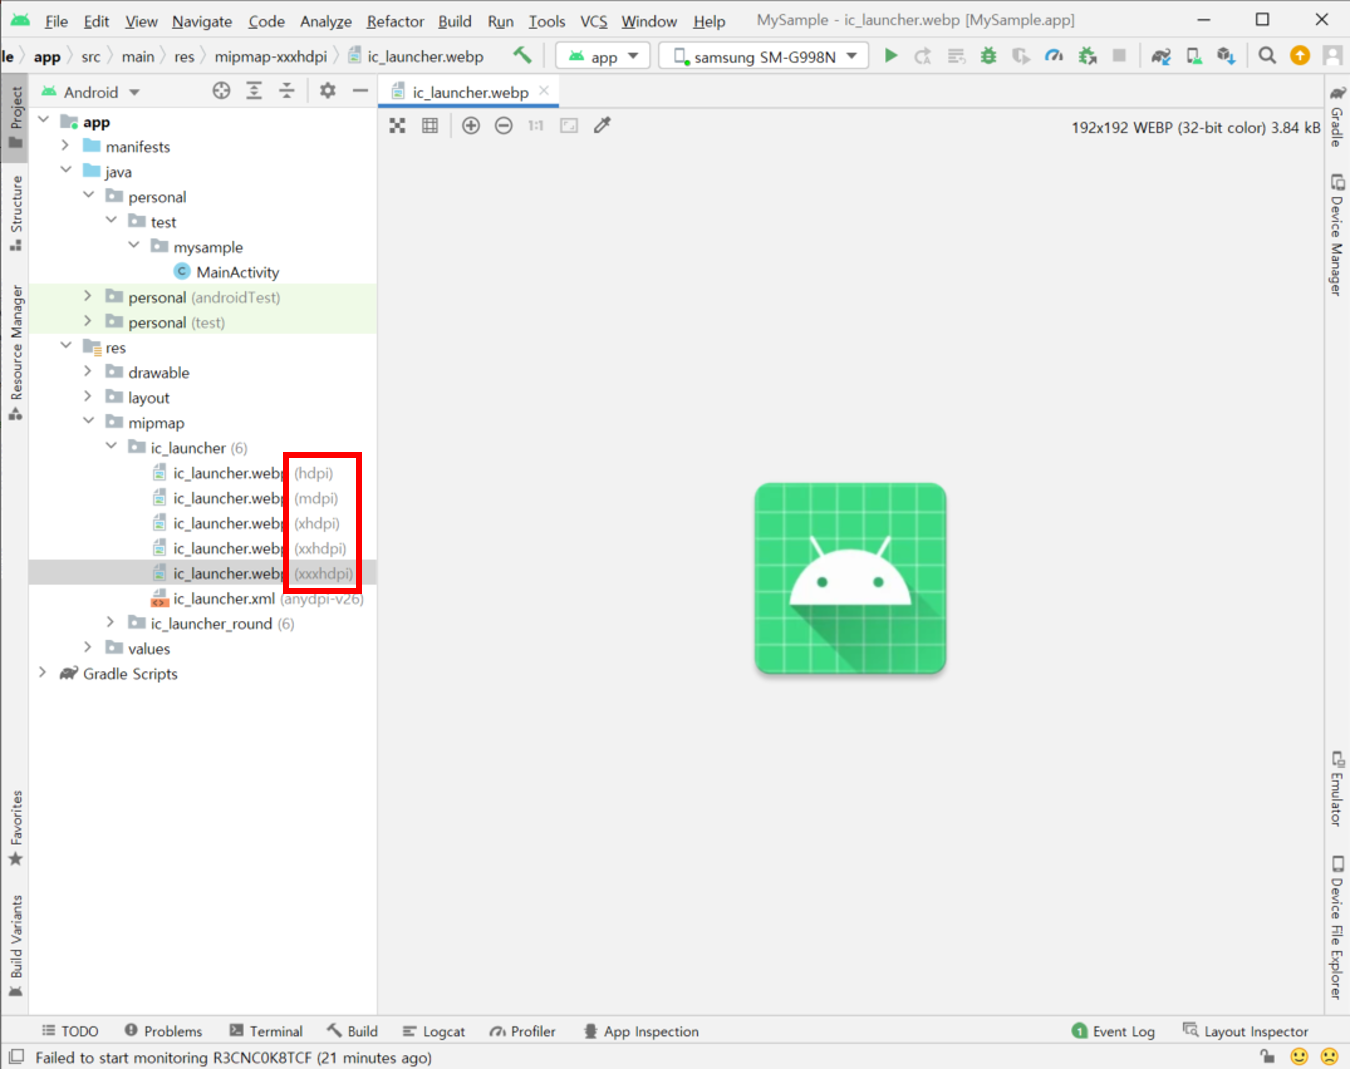The image size is (1350, 1069).
Task: Click the Apply Changes and Restart Activity icon
Action: click(x=923, y=56)
